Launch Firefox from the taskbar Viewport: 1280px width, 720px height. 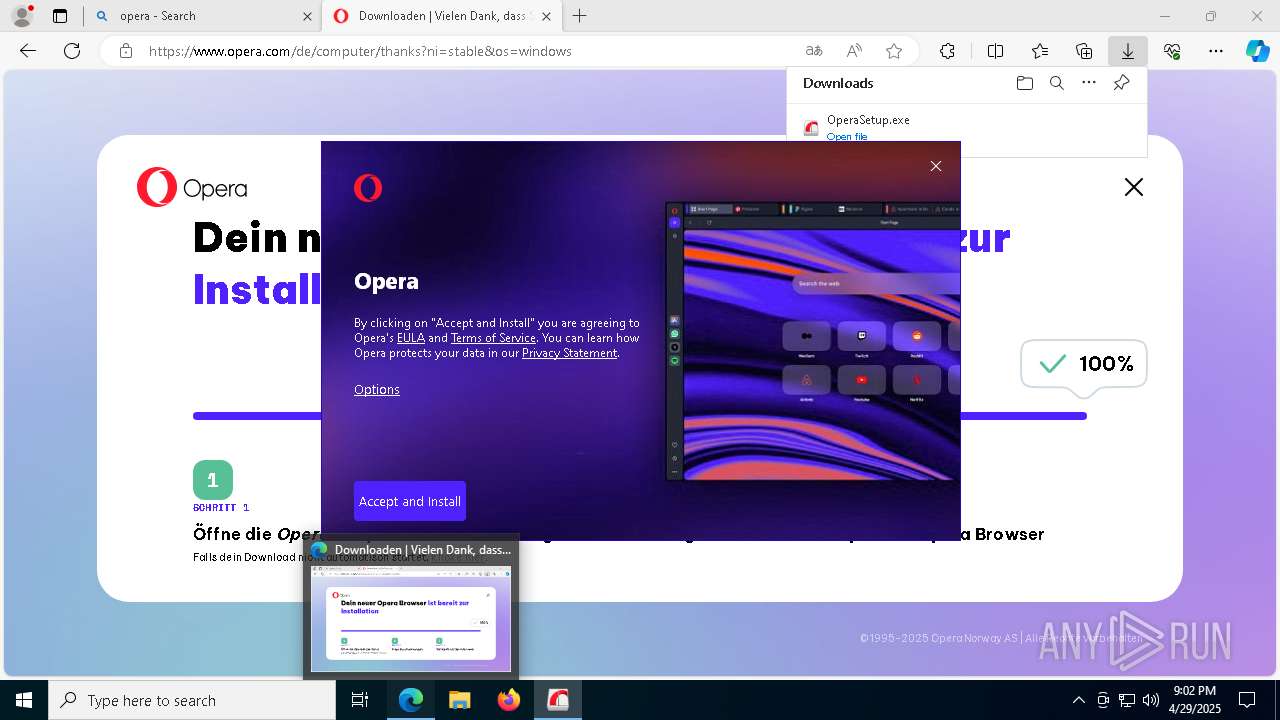pos(509,700)
